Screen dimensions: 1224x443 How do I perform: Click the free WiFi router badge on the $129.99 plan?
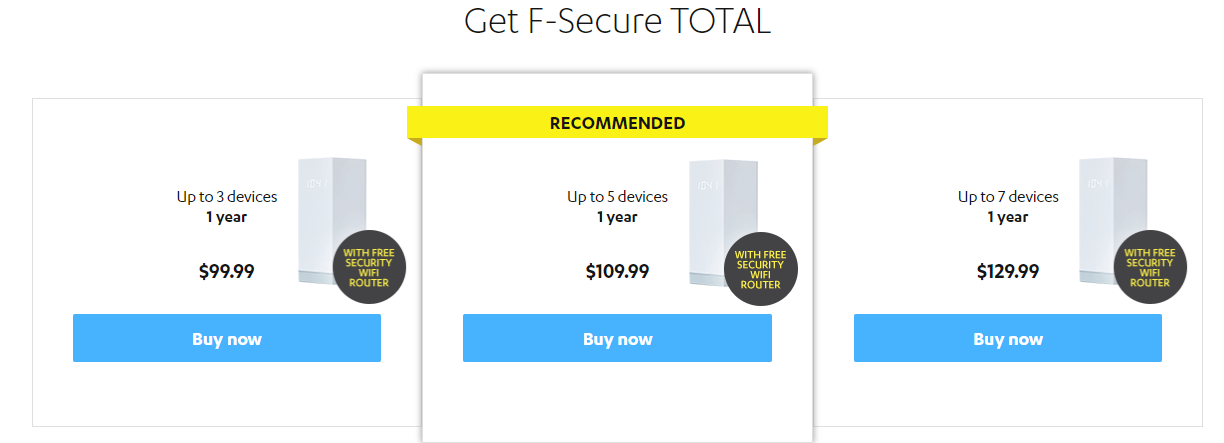(x=1150, y=267)
